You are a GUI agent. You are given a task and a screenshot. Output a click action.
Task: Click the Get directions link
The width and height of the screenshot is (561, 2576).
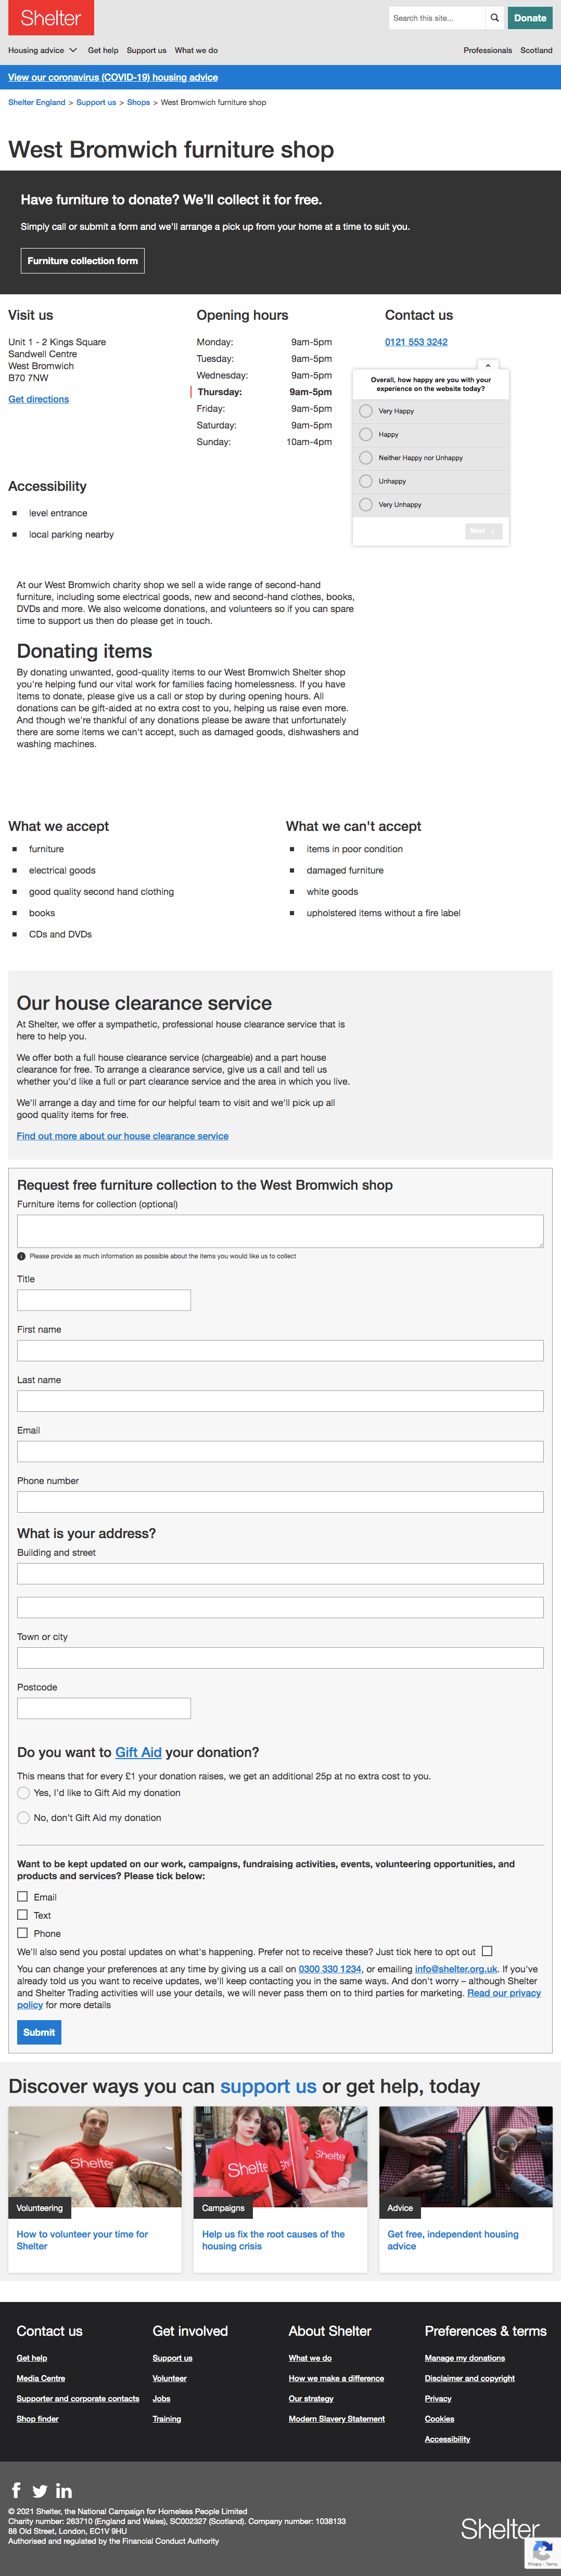point(39,399)
